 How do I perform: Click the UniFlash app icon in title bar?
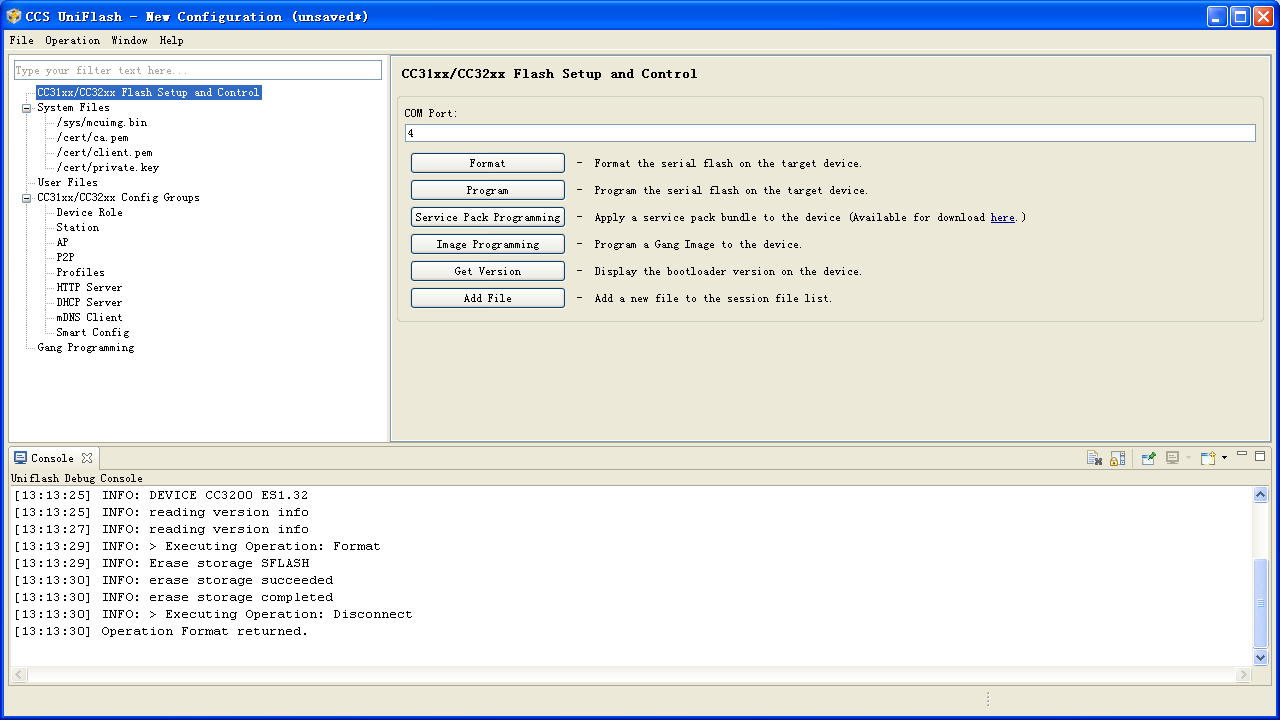click(x=14, y=16)
